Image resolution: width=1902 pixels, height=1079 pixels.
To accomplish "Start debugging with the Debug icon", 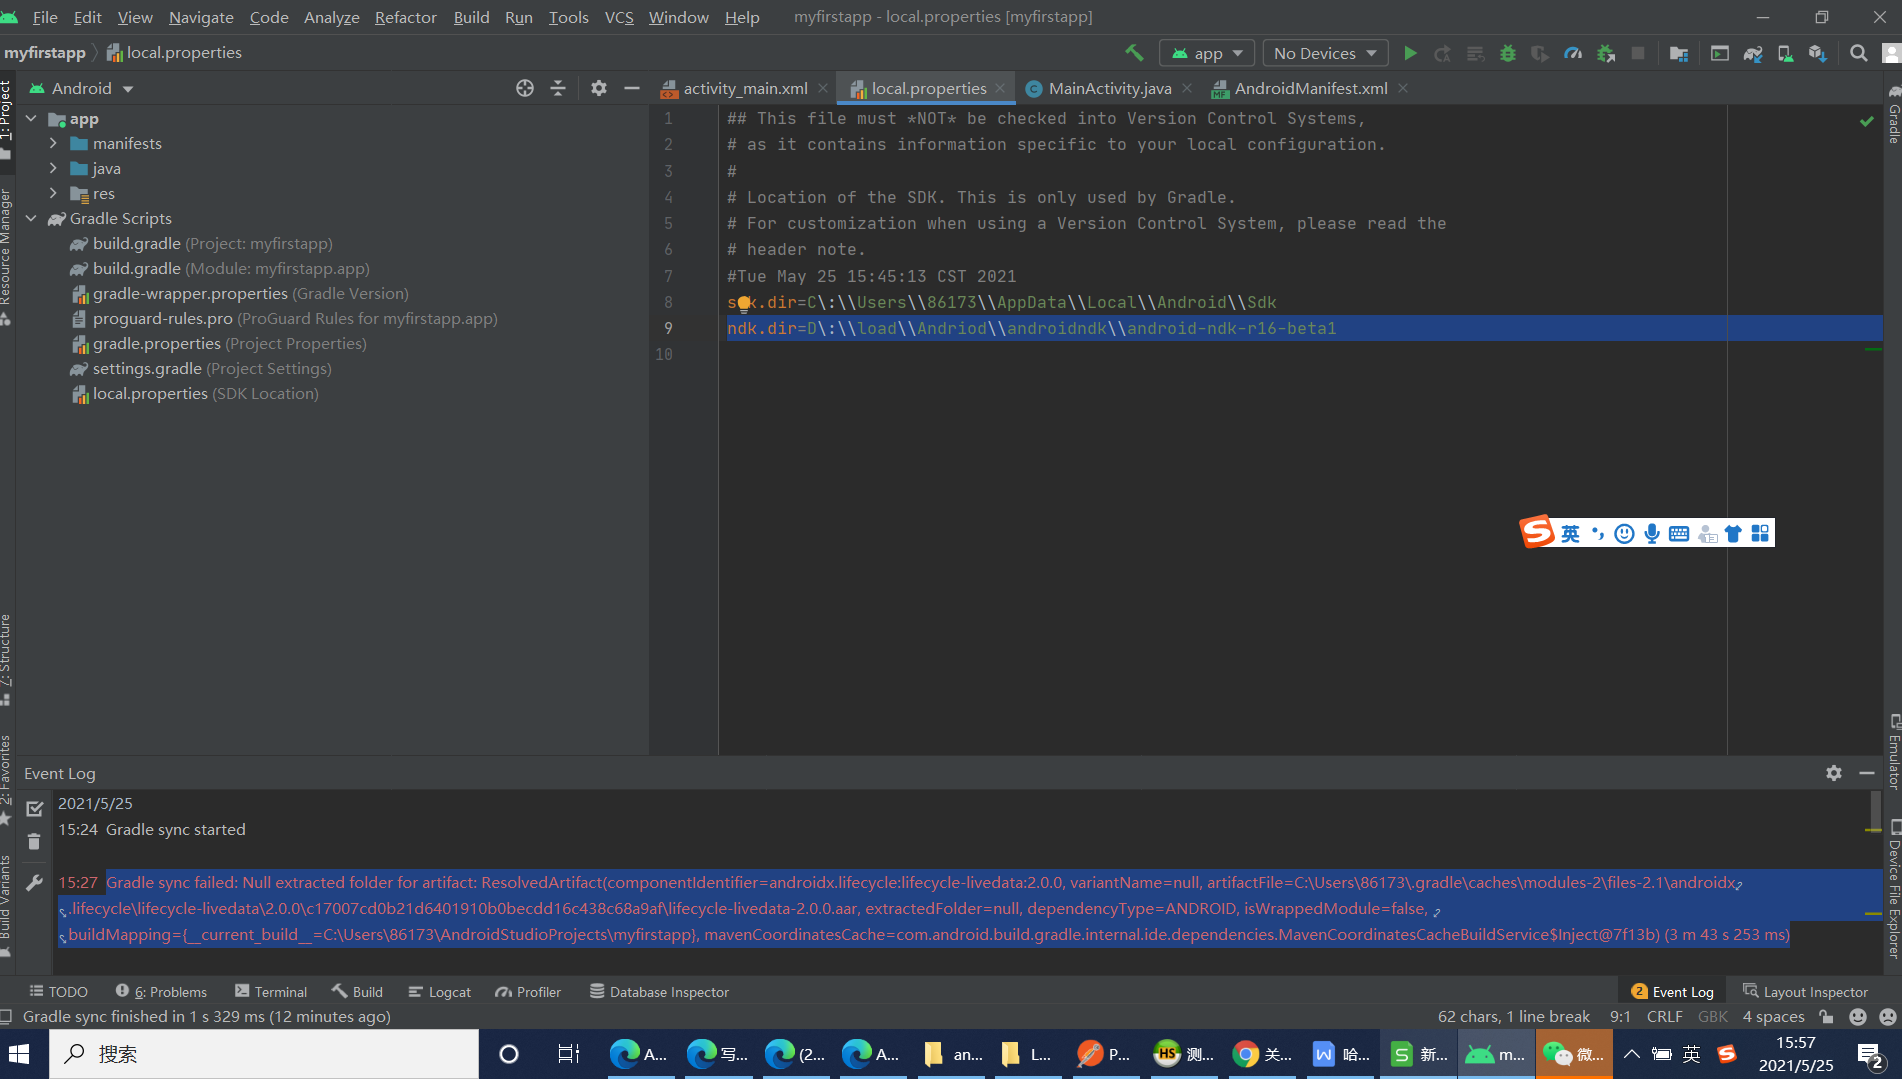I will click(x=1508, y=52).
